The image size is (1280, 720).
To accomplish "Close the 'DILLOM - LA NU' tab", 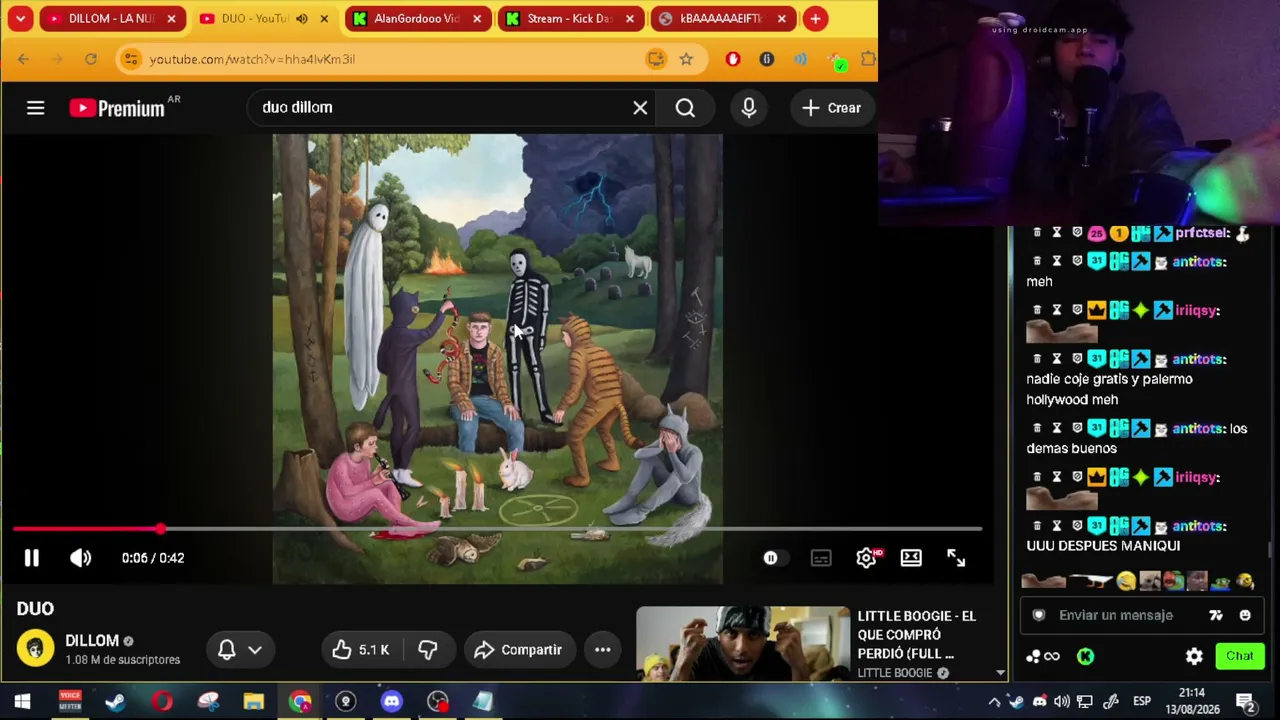I will point(171,19).
